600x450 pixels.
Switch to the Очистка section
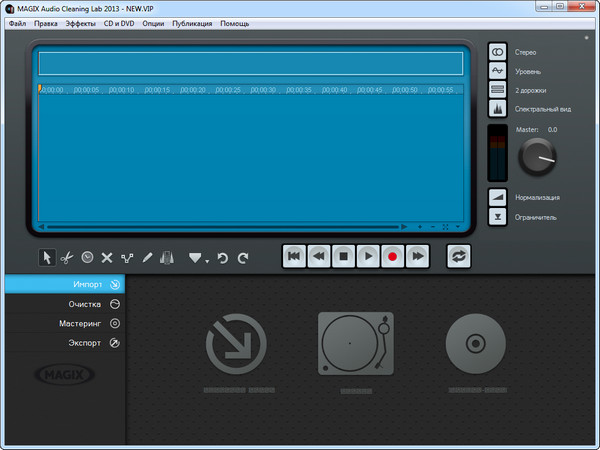click(x=65, y=304)
